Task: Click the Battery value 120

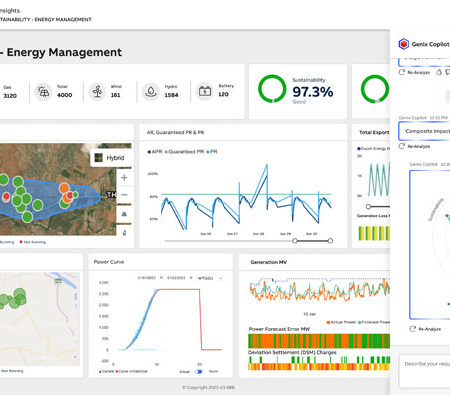Action: 223,94
